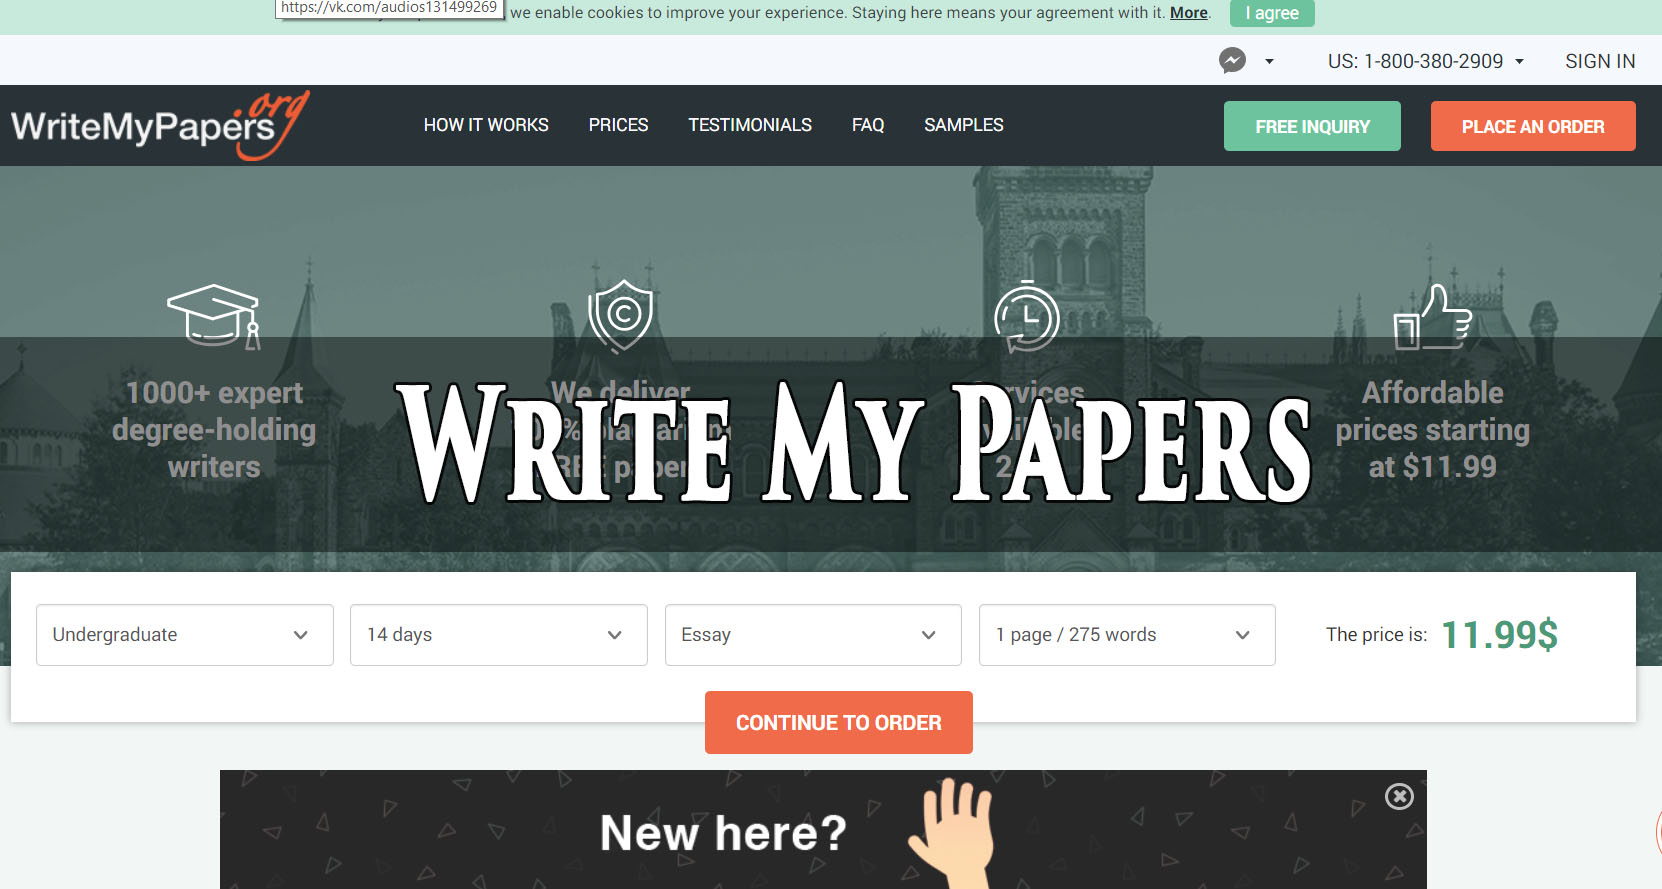Open the Undergraduate academic level dropdown

[x=185, y=635]
